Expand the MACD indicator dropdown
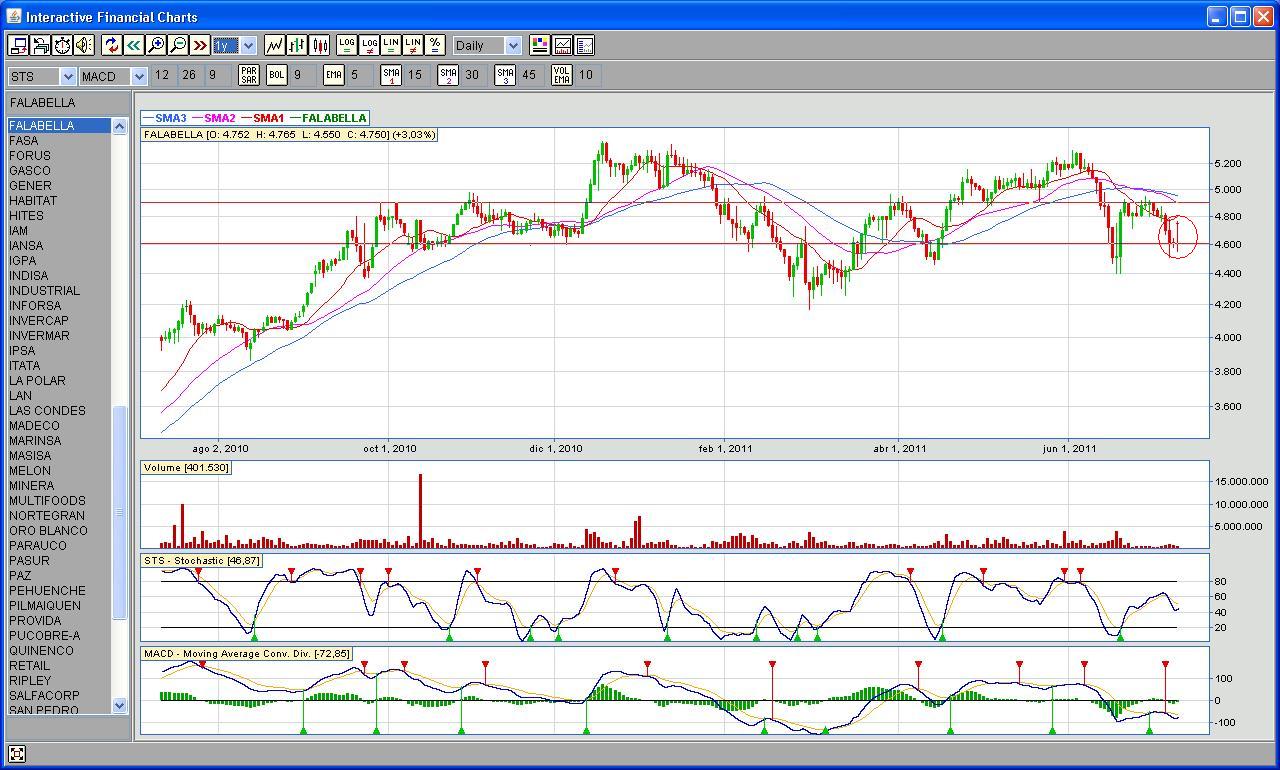 (139, 76)
